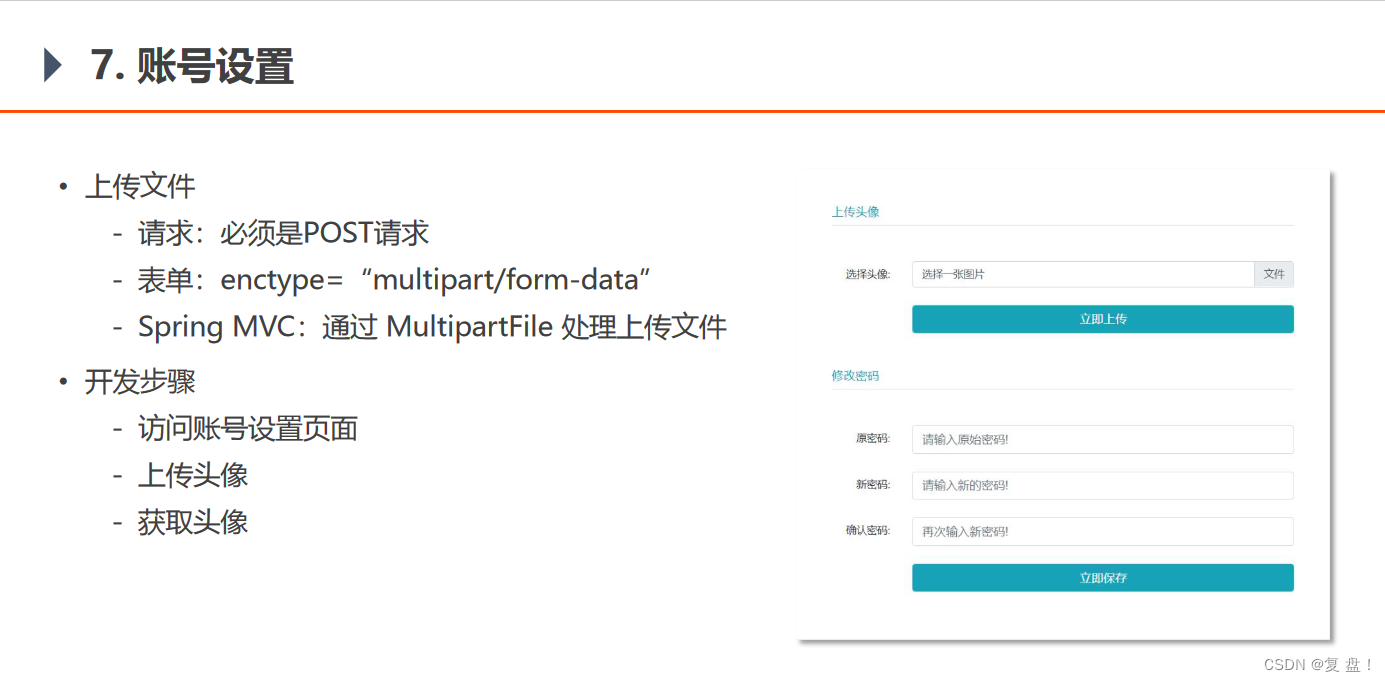Click the 新密码 label text

873,485
